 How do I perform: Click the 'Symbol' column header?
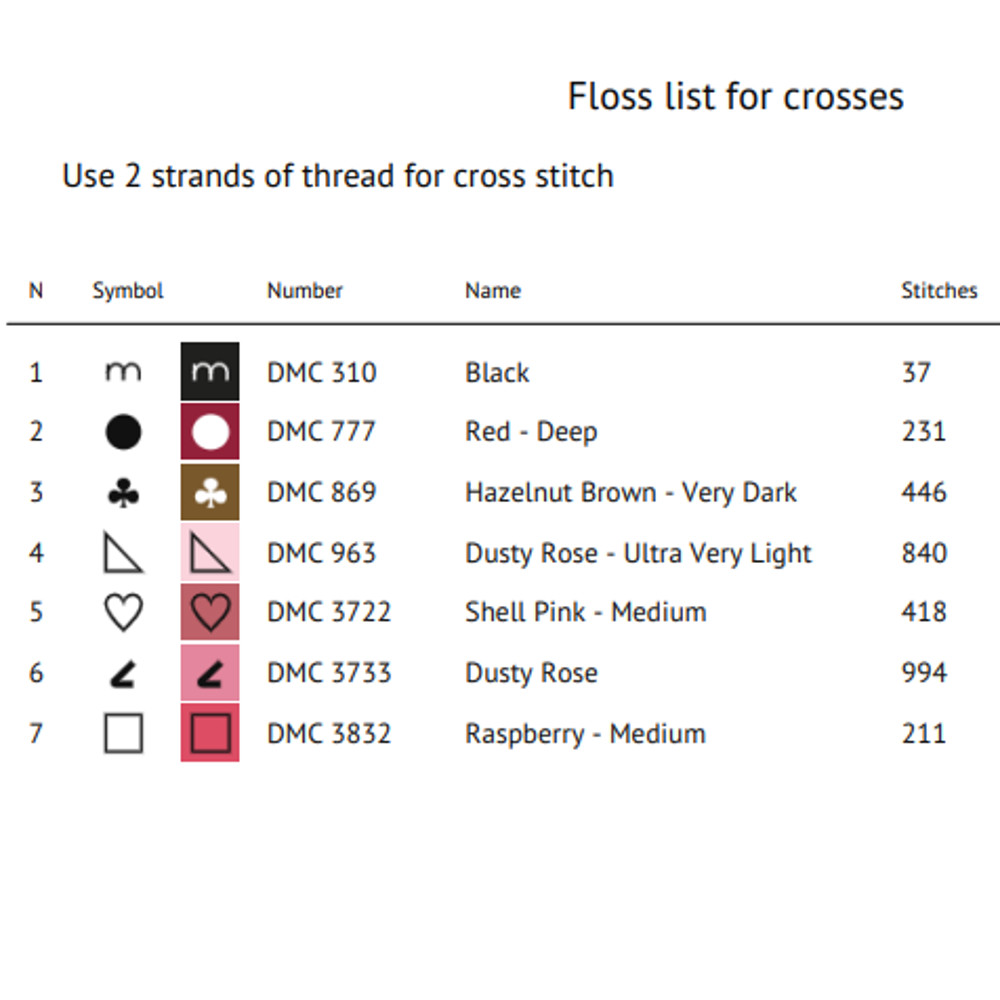click(128, 291)
